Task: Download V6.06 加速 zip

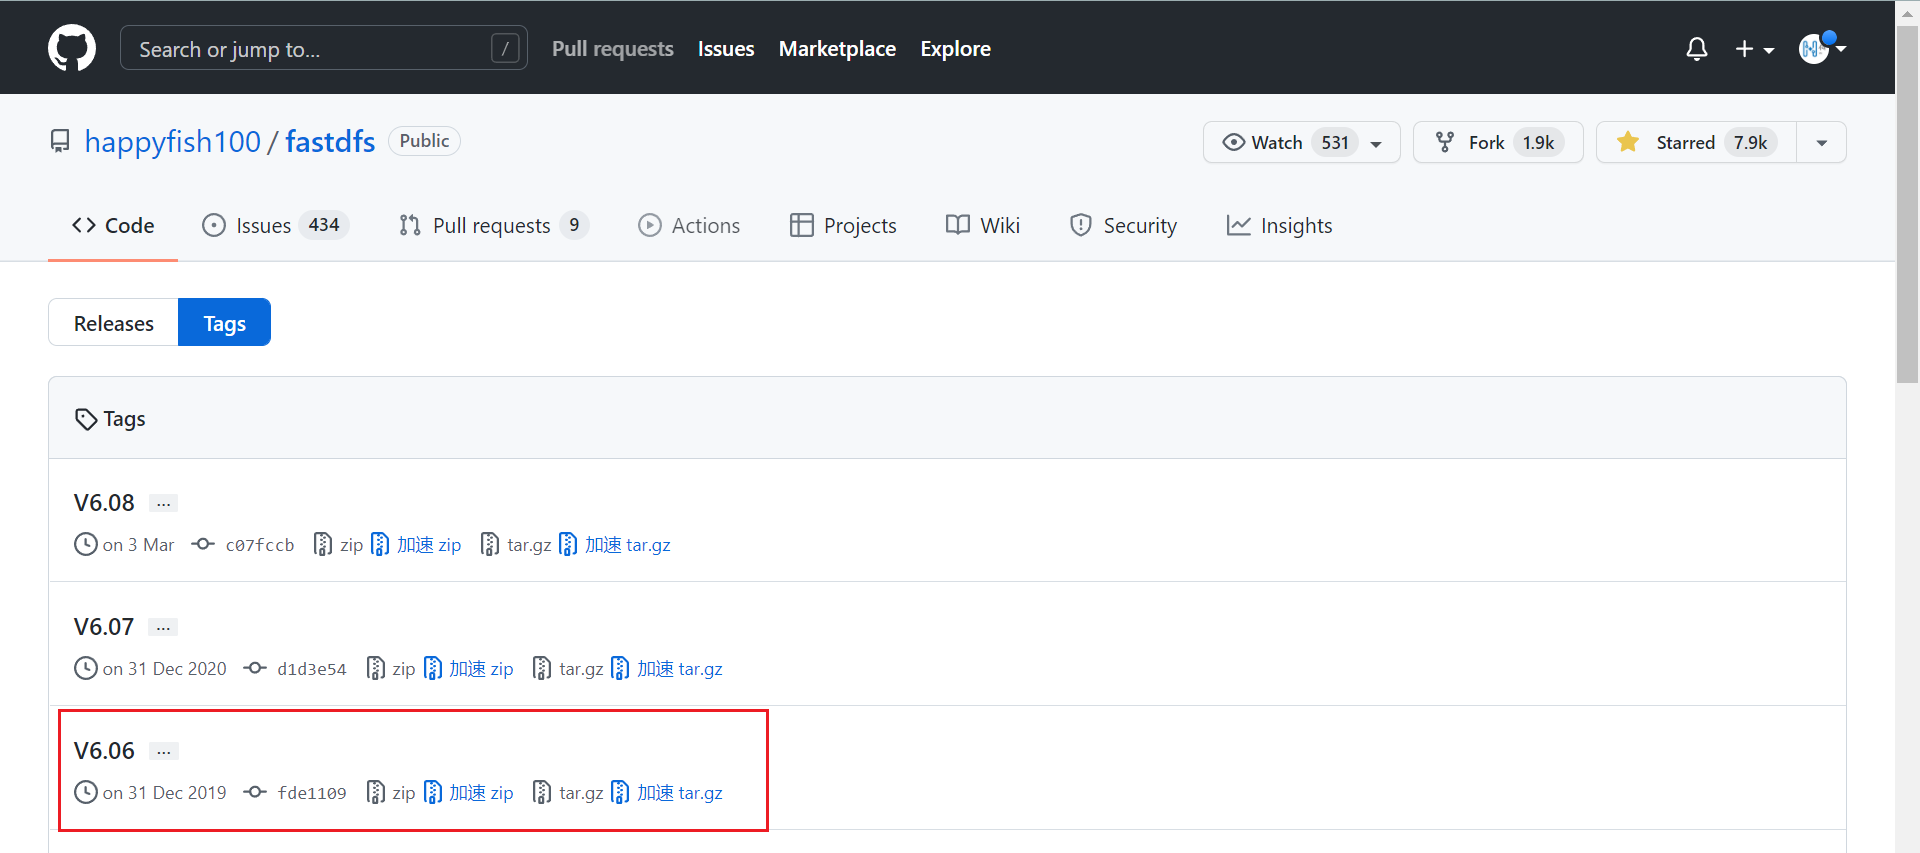Action: (468, 793)
